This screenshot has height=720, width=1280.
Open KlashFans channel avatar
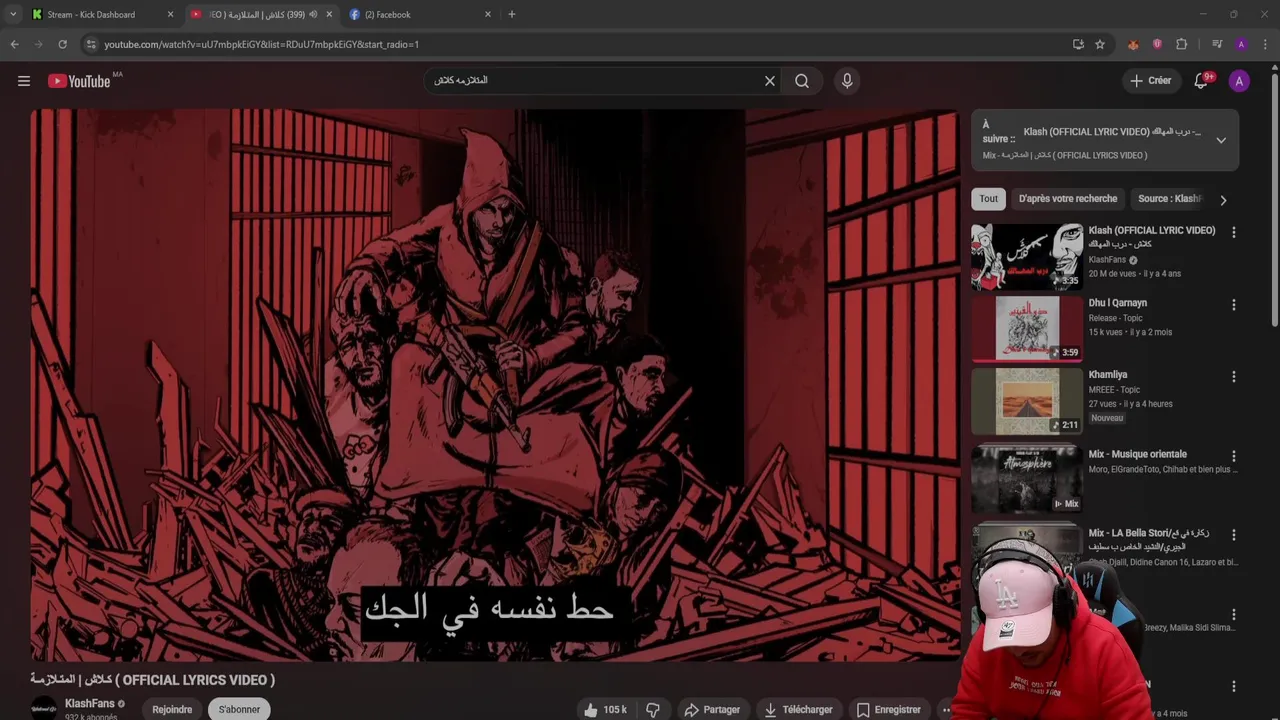pyautogui.click(x=44, y=708)
